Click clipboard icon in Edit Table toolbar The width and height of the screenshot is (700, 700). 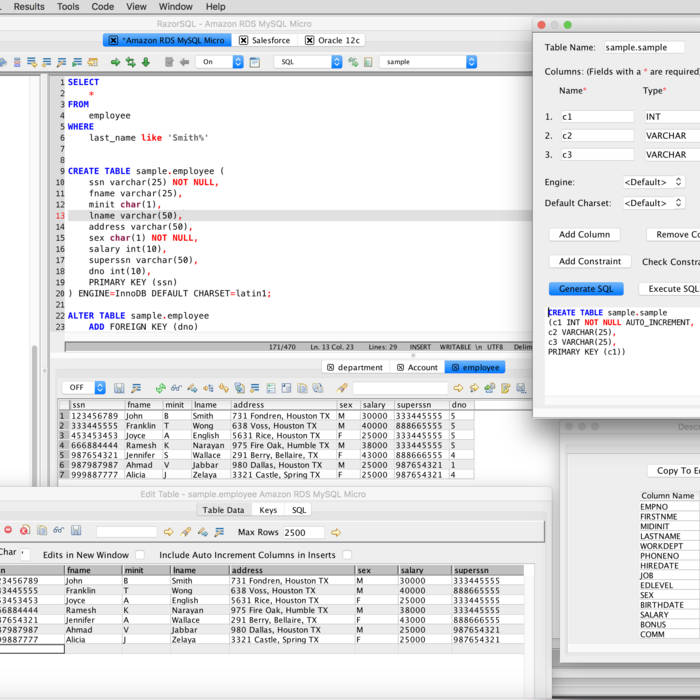pyautogui.click(x=42, y=530)
